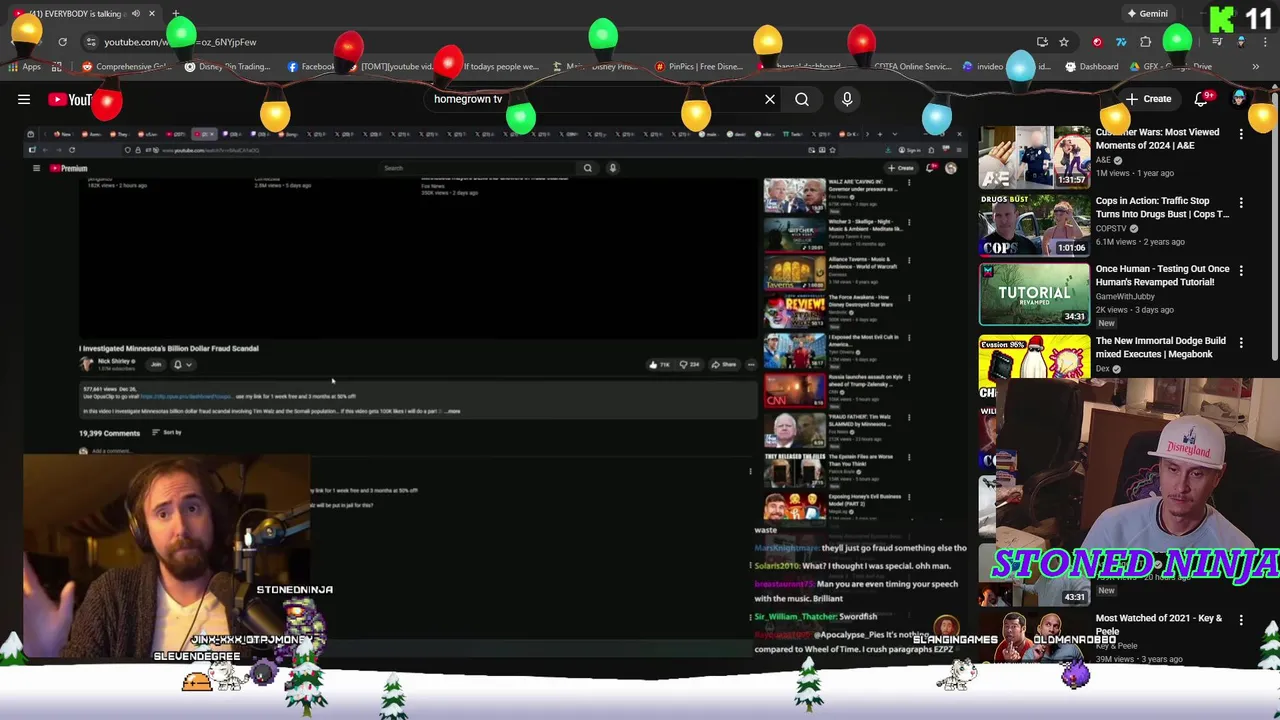Open options for Cops in Action video

(x=1241, y=202)
